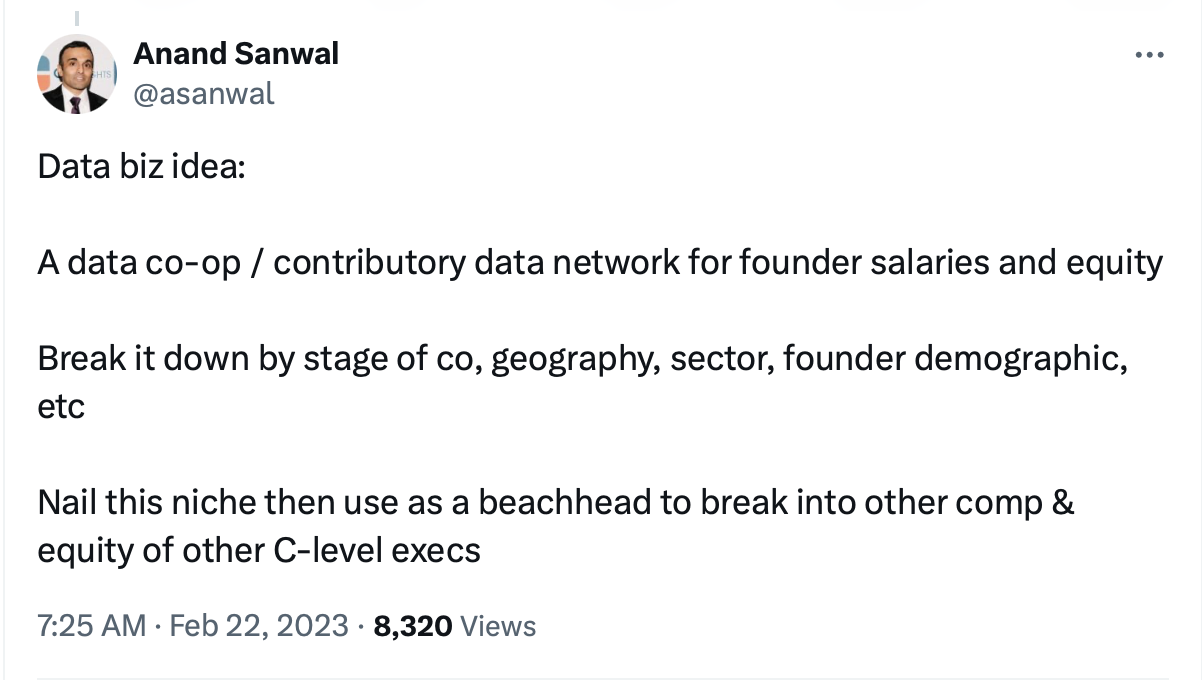The width and height of the screenshot is (1202, 680).
Task: Open the Anand Sanwal display name link
Action: [236, 54]
